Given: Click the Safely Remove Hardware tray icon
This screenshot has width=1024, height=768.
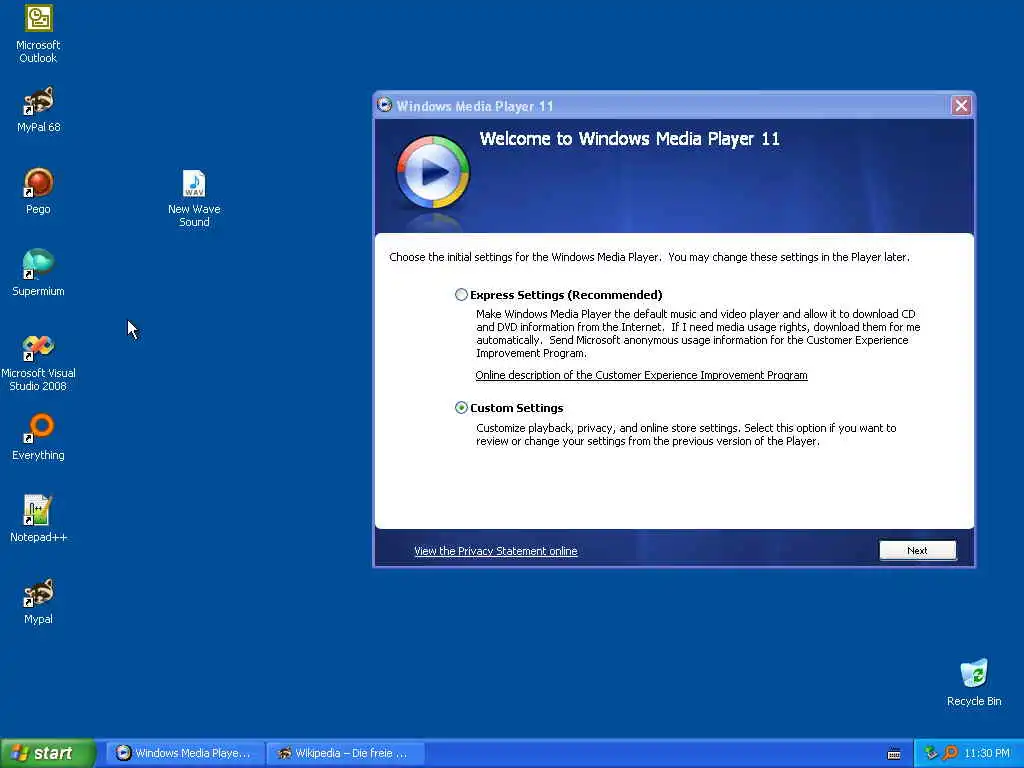Looking at the screenshot, I should [931, 753].
